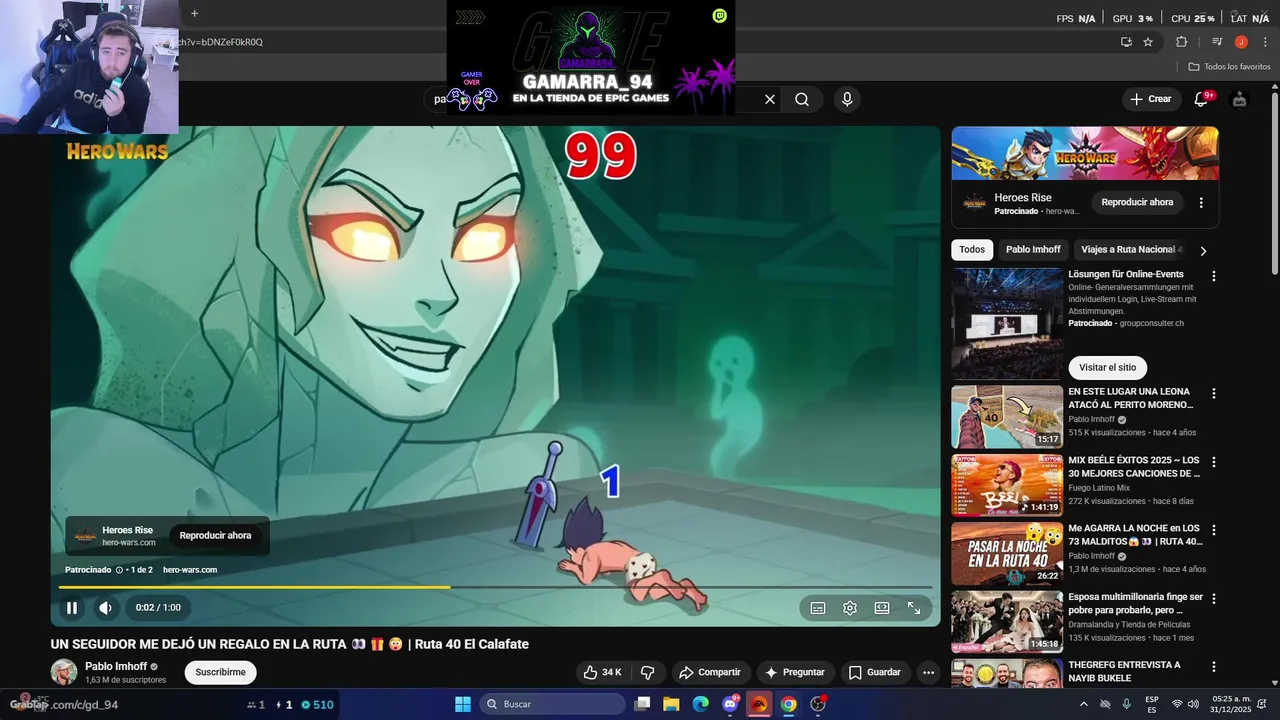
Task: Select Viajes a Ruta Nacional chip
Action: tap(1131, 250)
